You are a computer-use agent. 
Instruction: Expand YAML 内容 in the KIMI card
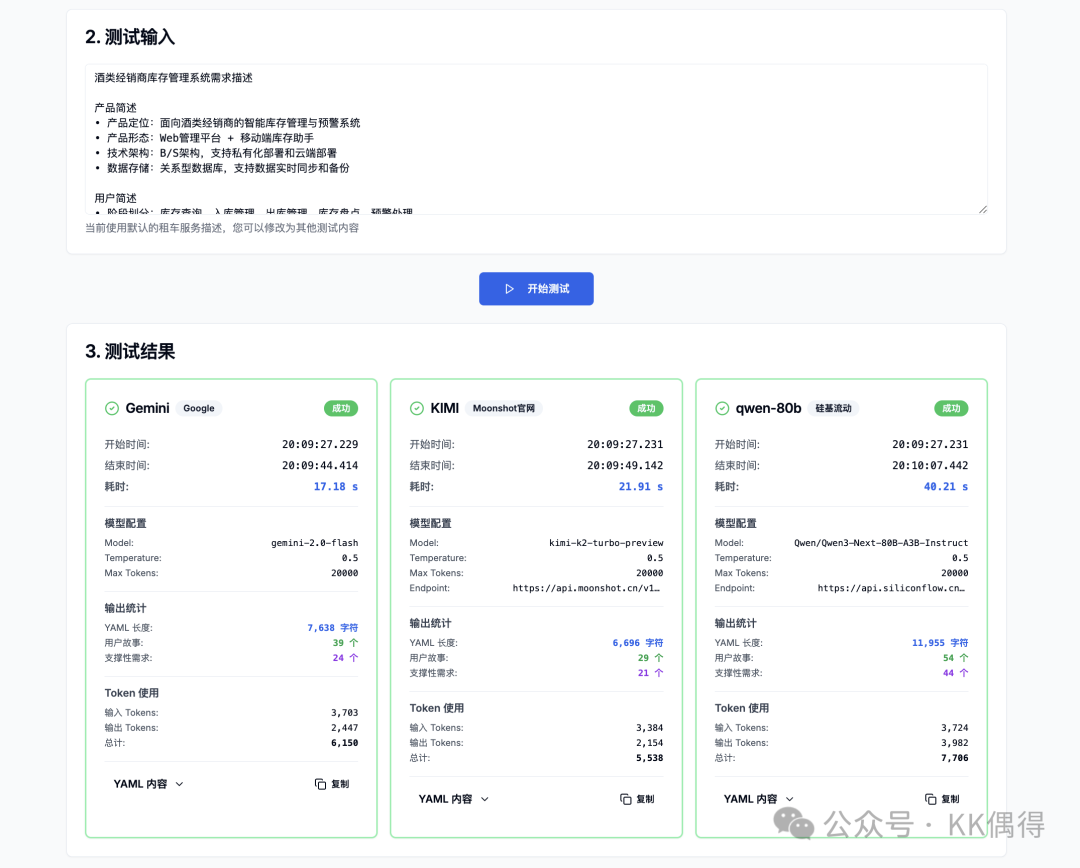point(454,799)
